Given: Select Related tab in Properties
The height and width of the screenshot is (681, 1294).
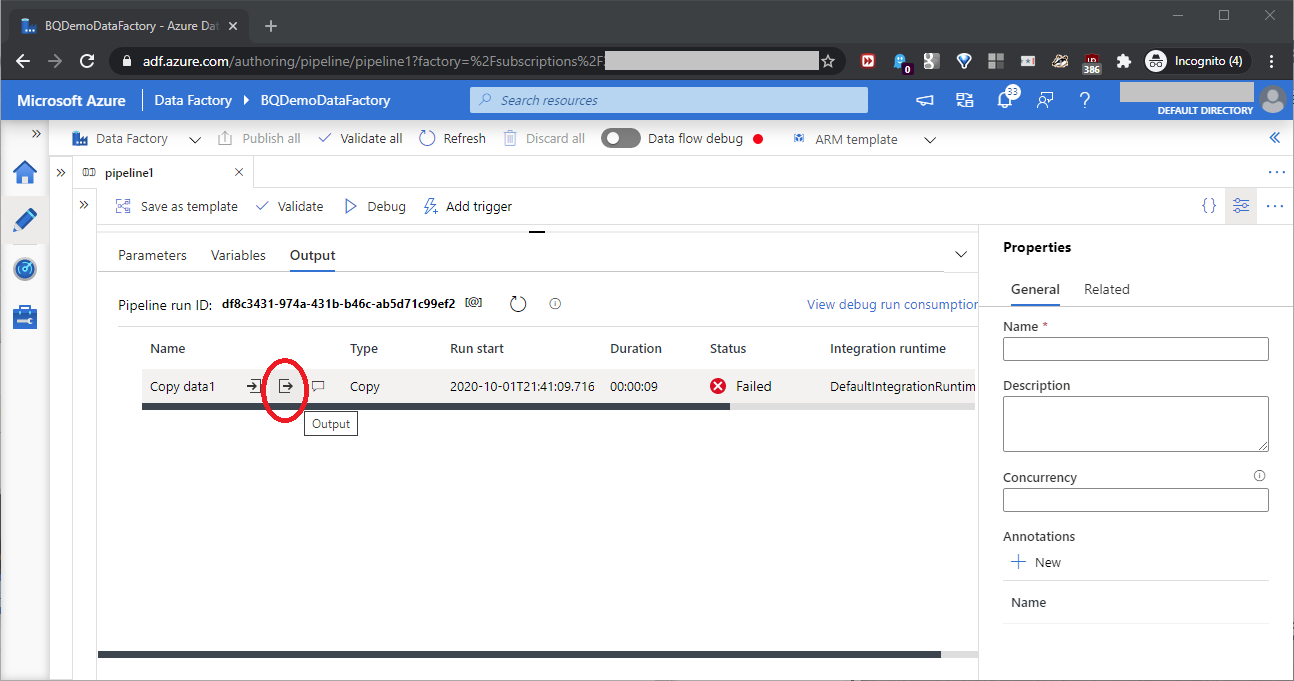Looking at the screenshot, I should pyautogui.click(x=1107, y=289).
